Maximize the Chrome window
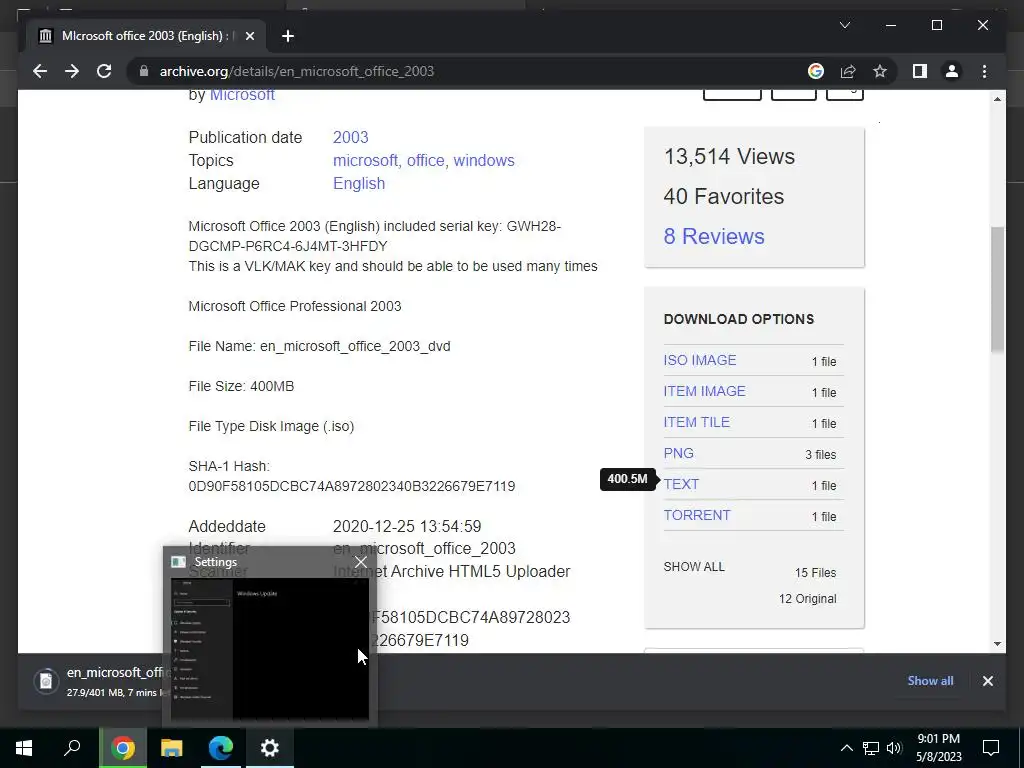 coord(936,25)
